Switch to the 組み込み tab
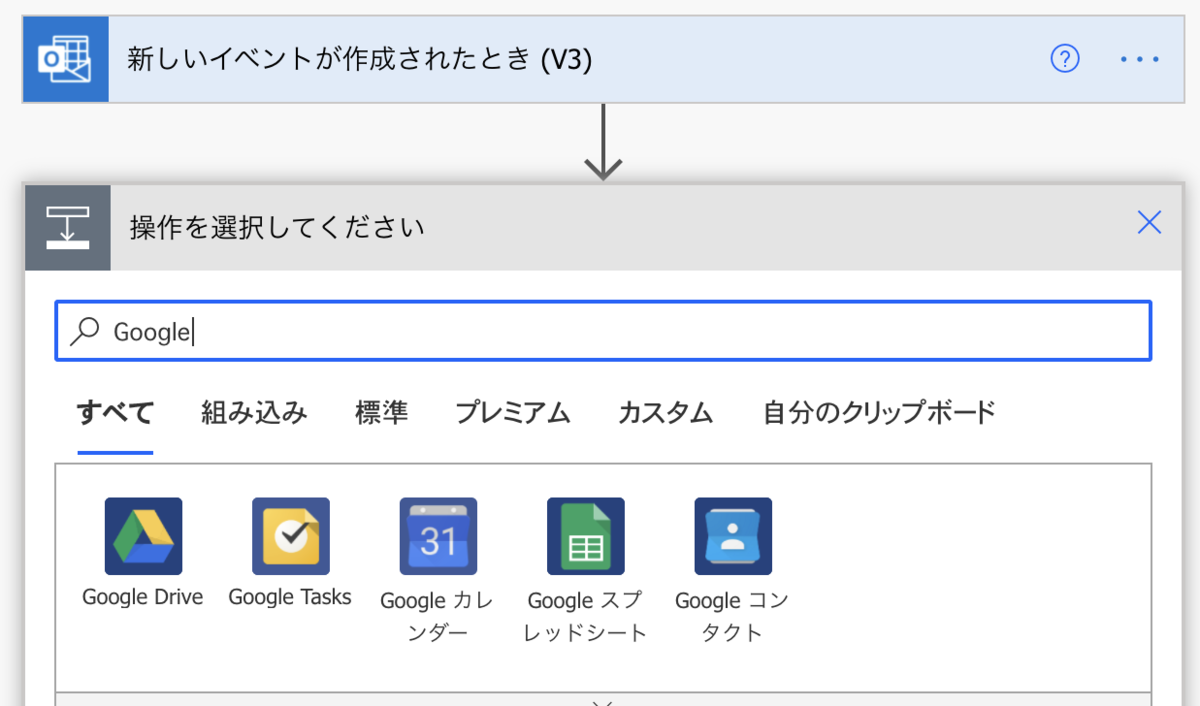Image resolution: width=1200 pixels, height=706 pixels. [253, 413]
